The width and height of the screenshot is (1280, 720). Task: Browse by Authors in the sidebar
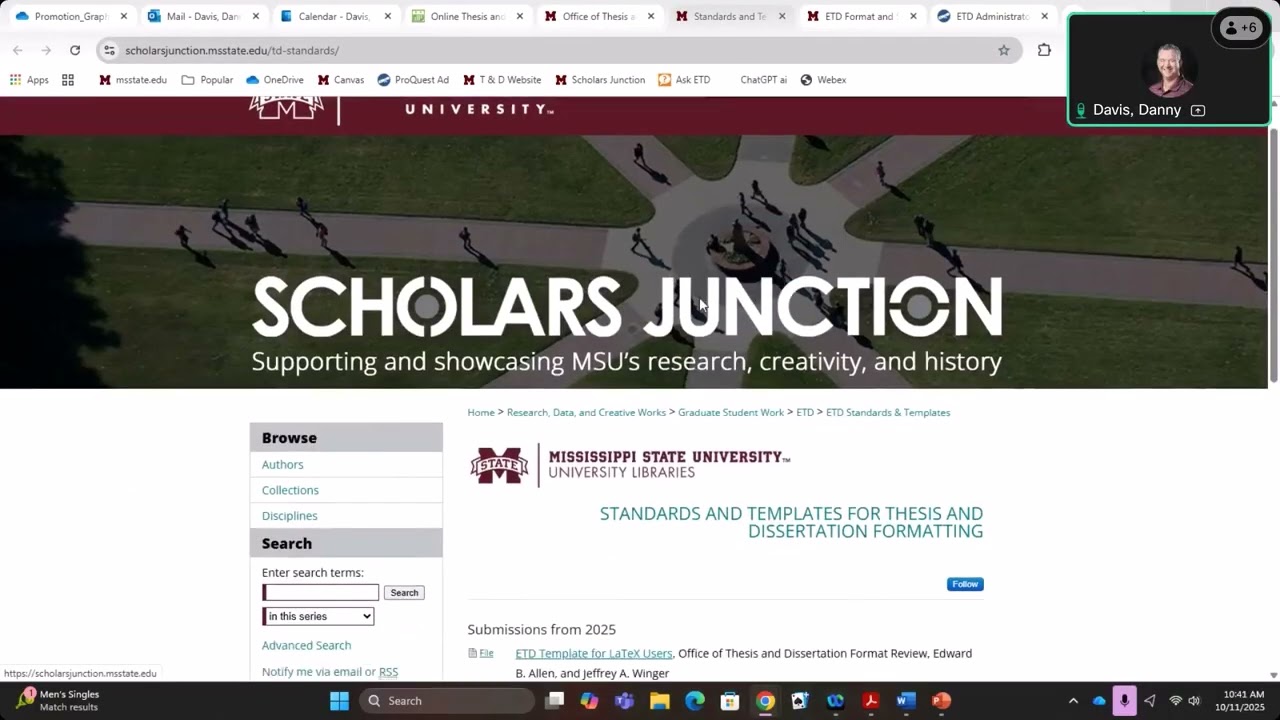(x=283, y=464)
